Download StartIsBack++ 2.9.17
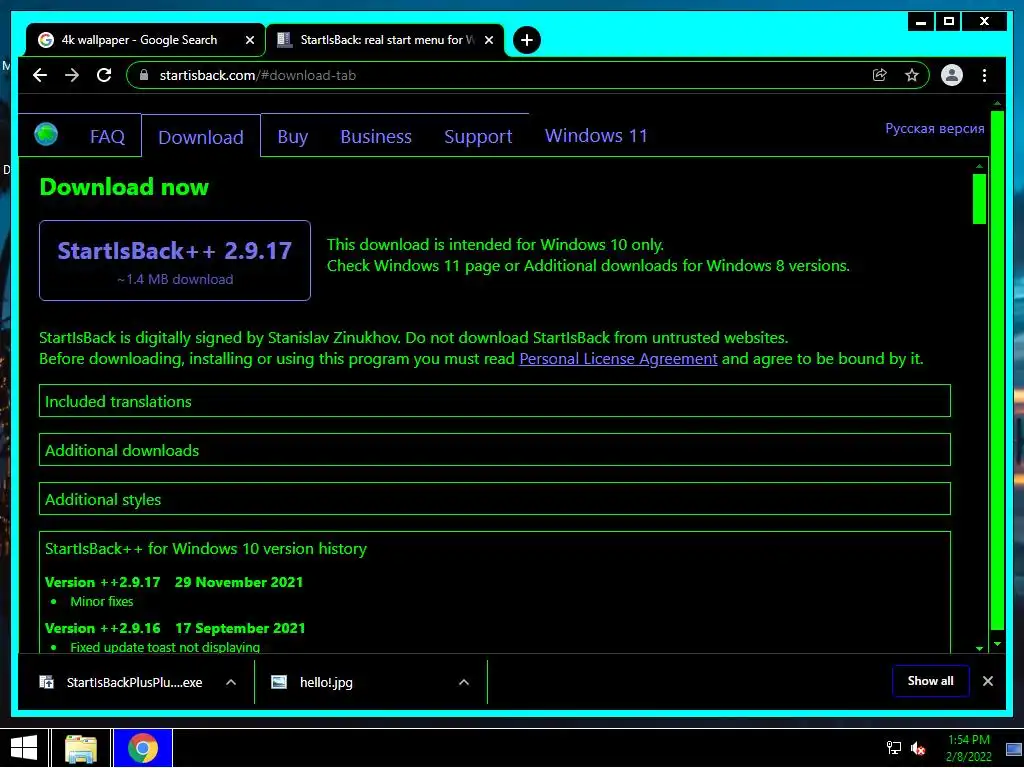The width and height of the screenshot is (1024, 768). click(x=175, y=261)
